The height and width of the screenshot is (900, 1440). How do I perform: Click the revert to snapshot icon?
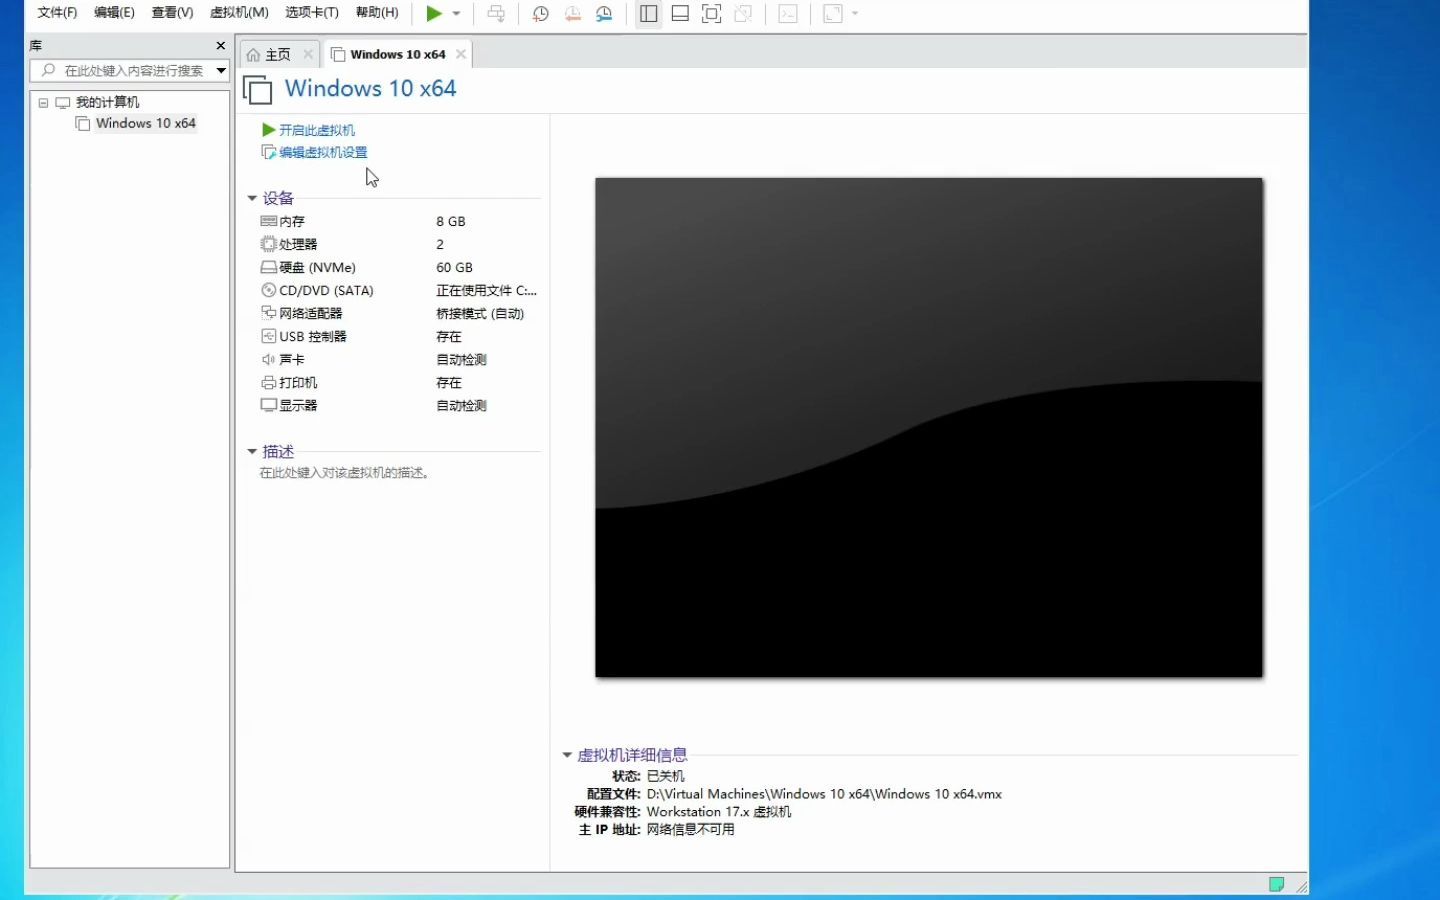pyautogui.click(x=572, y=14)
